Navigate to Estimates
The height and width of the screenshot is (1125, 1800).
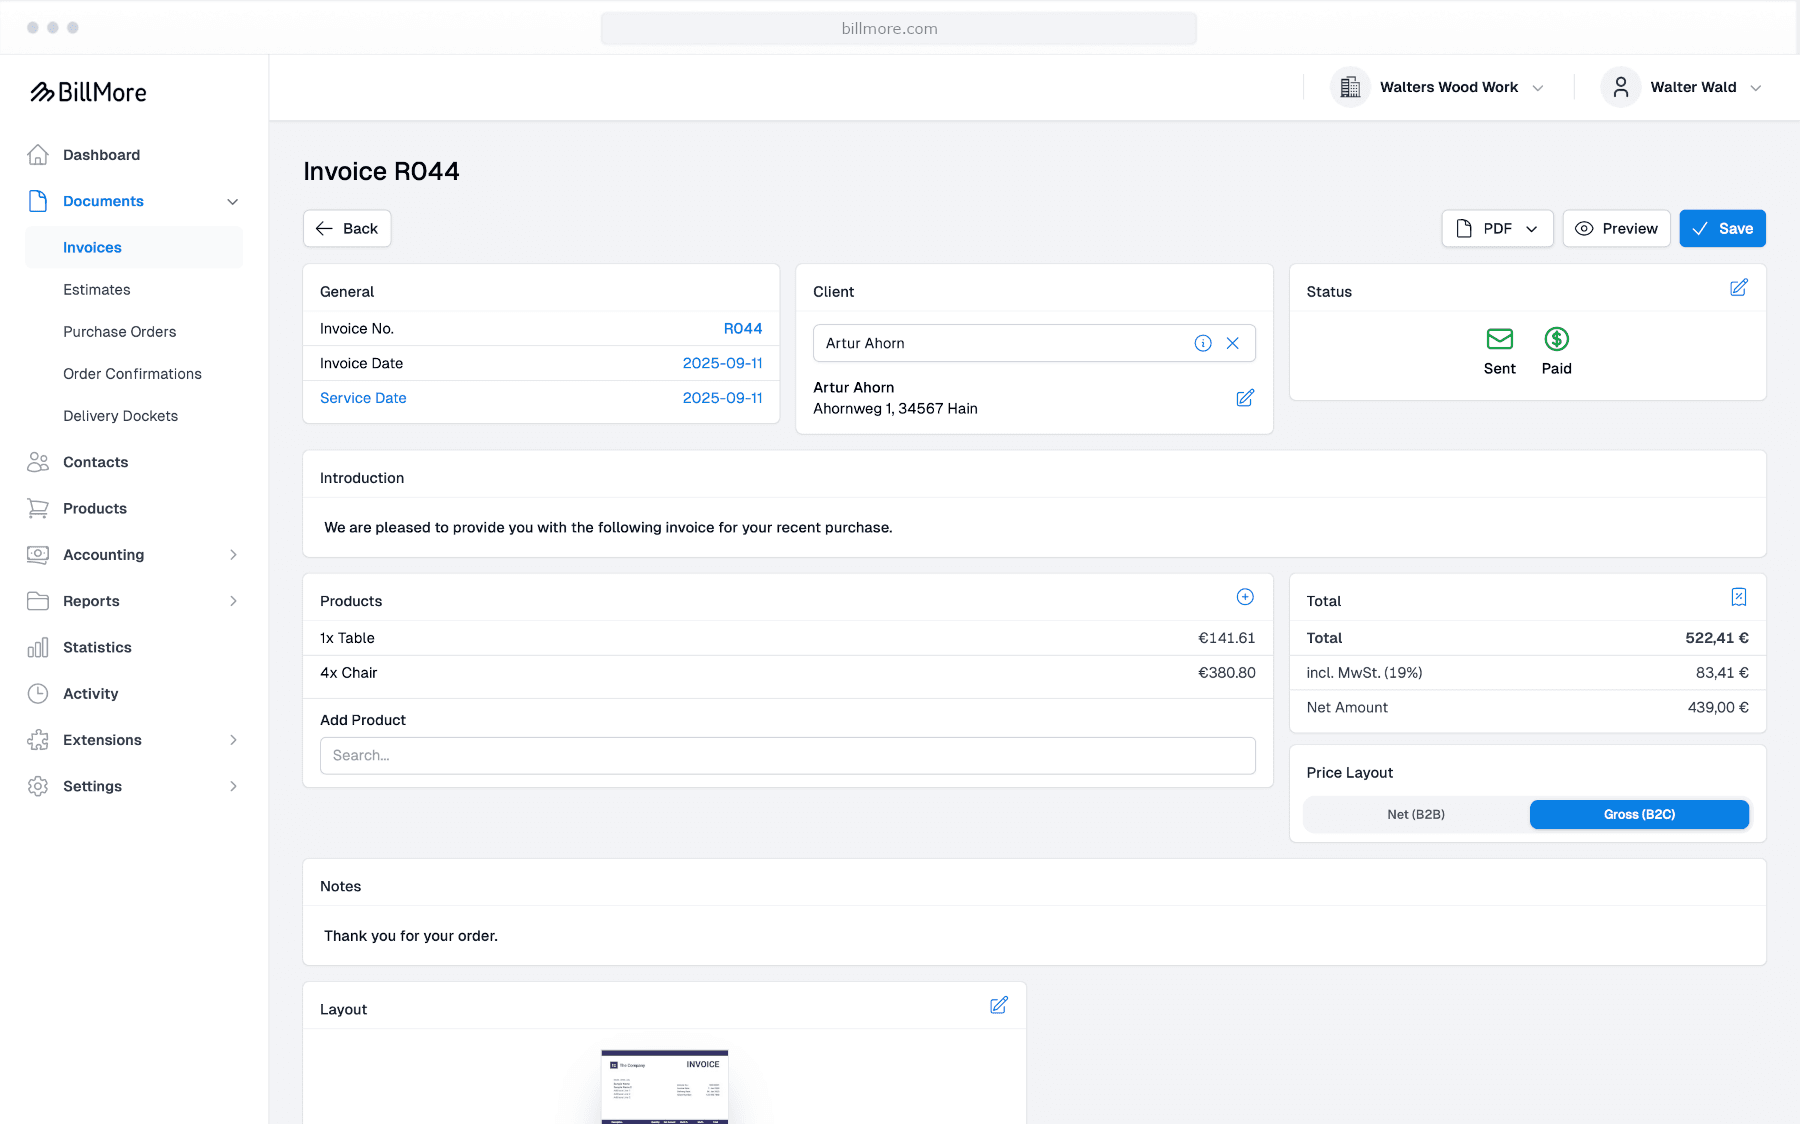click(96, 289)
